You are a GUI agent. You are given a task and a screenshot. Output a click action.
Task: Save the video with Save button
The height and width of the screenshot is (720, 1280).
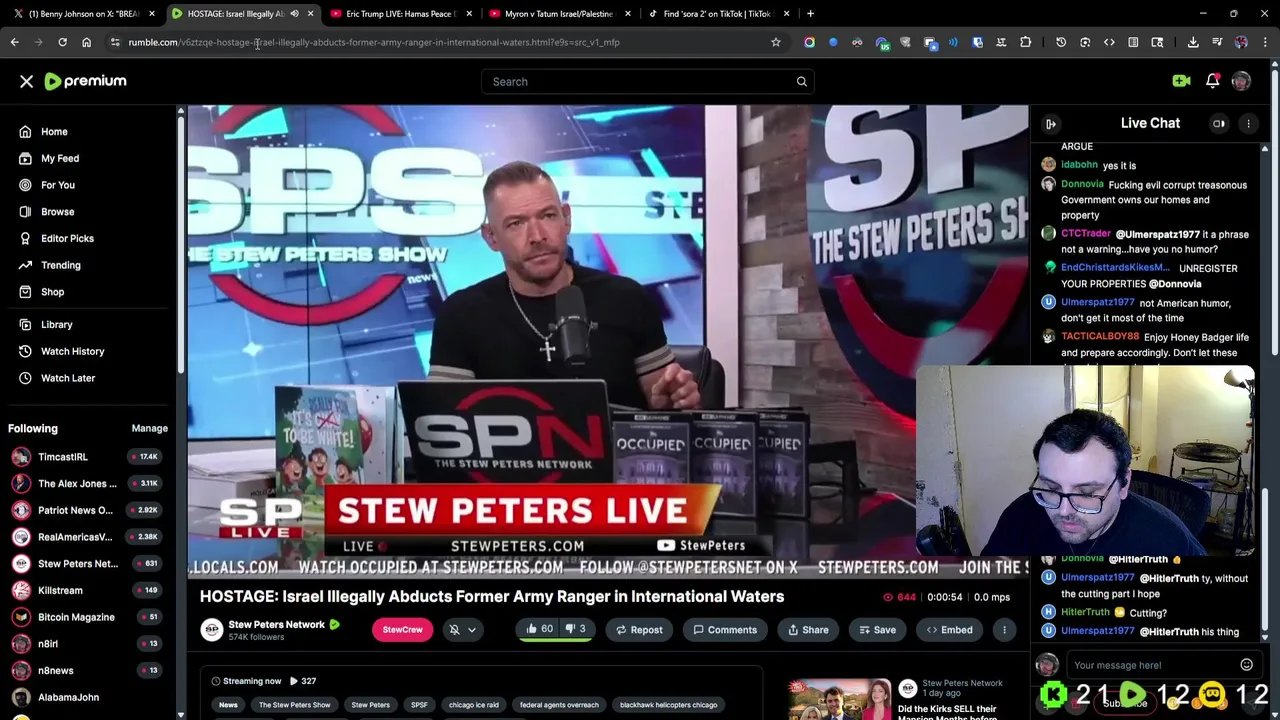tap(877, 630)
